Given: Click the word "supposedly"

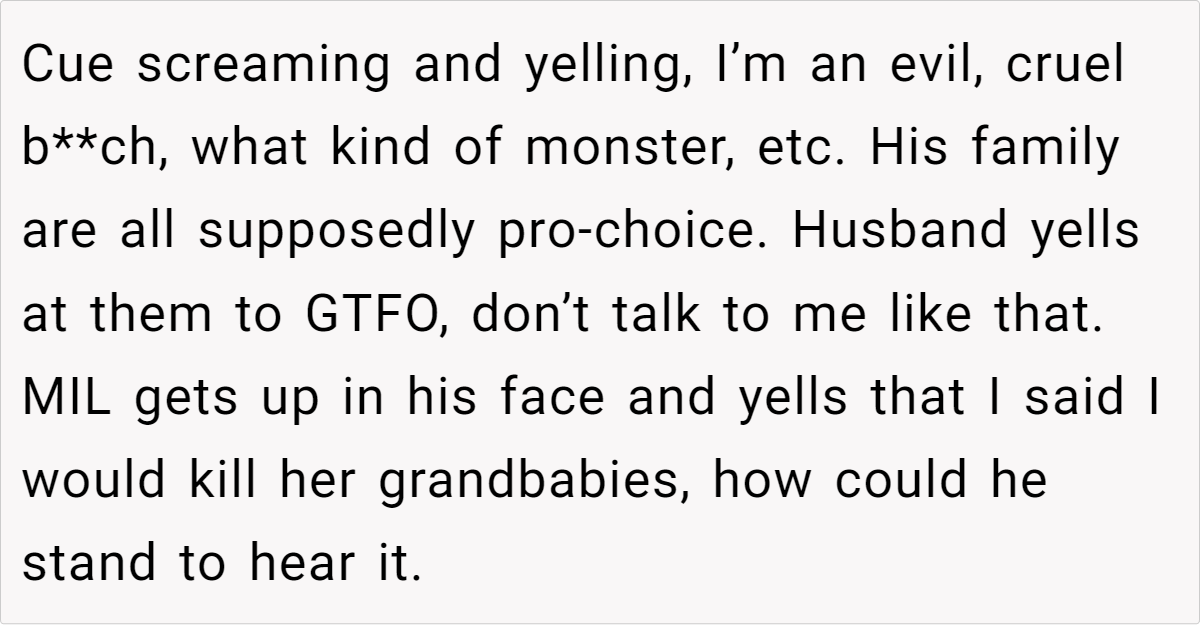Looking at the screenshot, I should point(335,232).
